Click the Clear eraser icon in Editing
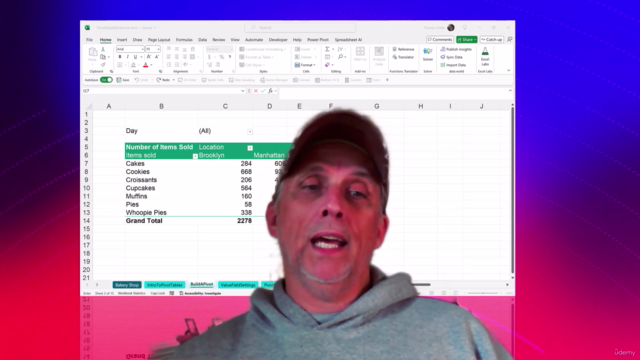 [327, 65]
